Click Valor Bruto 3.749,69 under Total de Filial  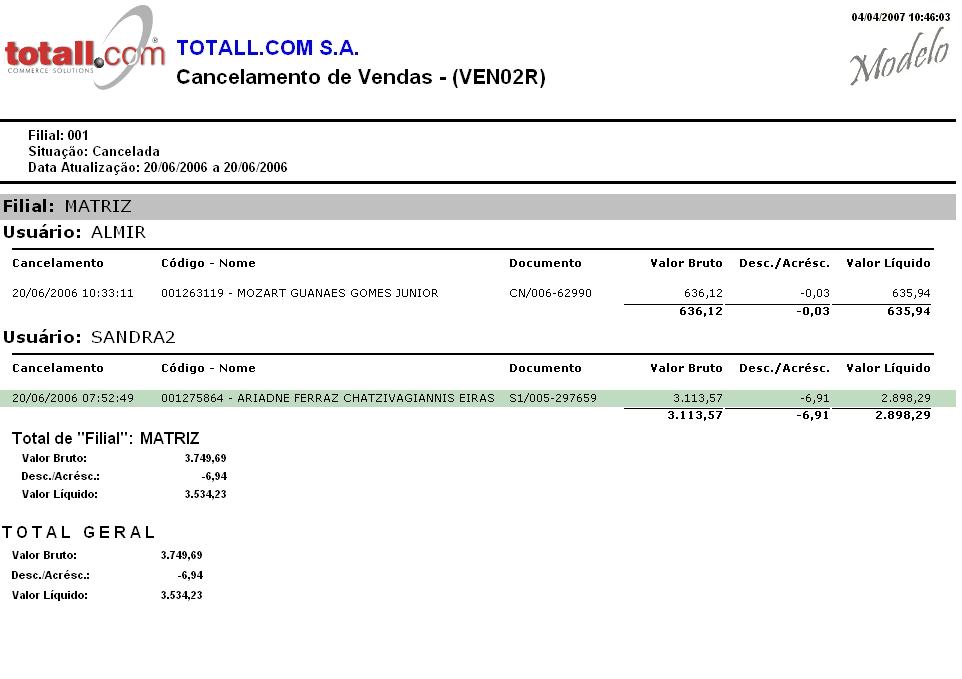tap(206, 458)
